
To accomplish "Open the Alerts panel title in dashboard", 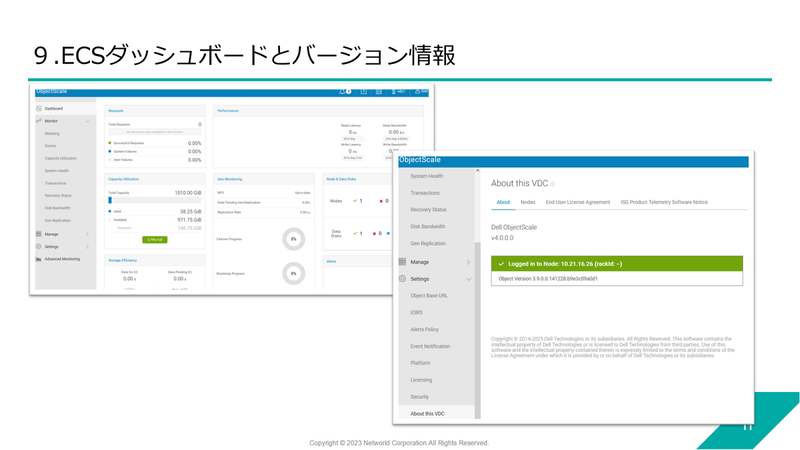I will tap(331, 261).
